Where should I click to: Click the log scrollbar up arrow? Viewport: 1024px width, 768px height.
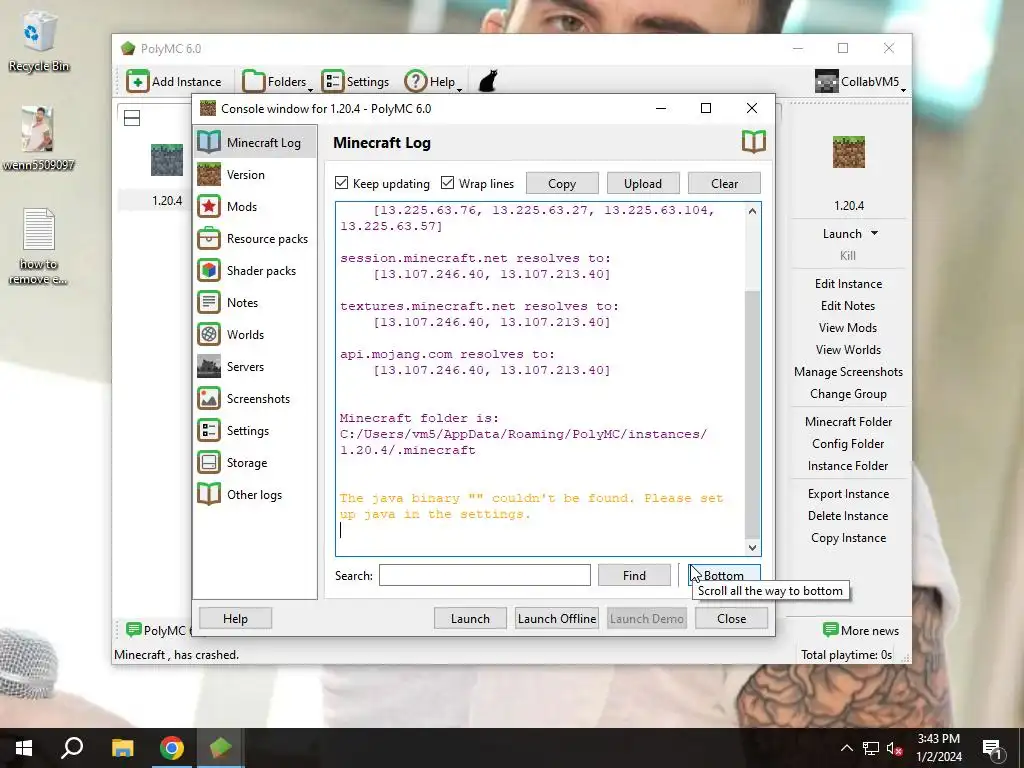(752, 211)
